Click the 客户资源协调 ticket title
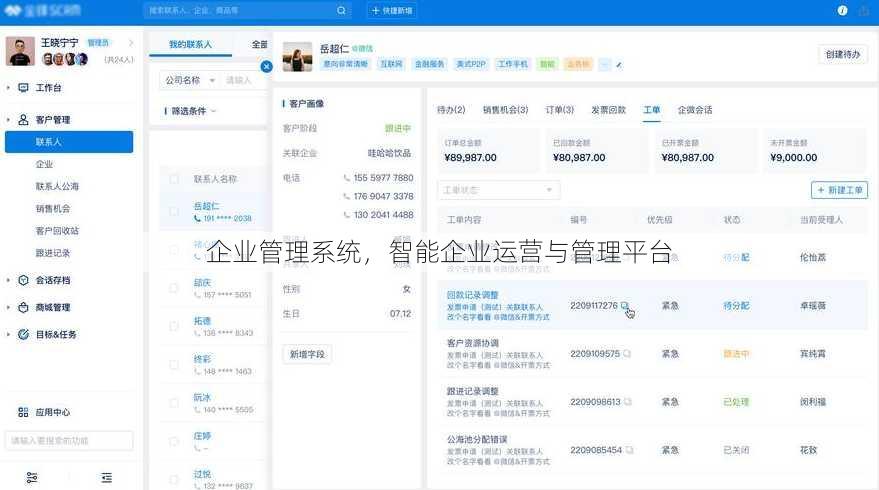The image size is (879, 490). point(472,343)
